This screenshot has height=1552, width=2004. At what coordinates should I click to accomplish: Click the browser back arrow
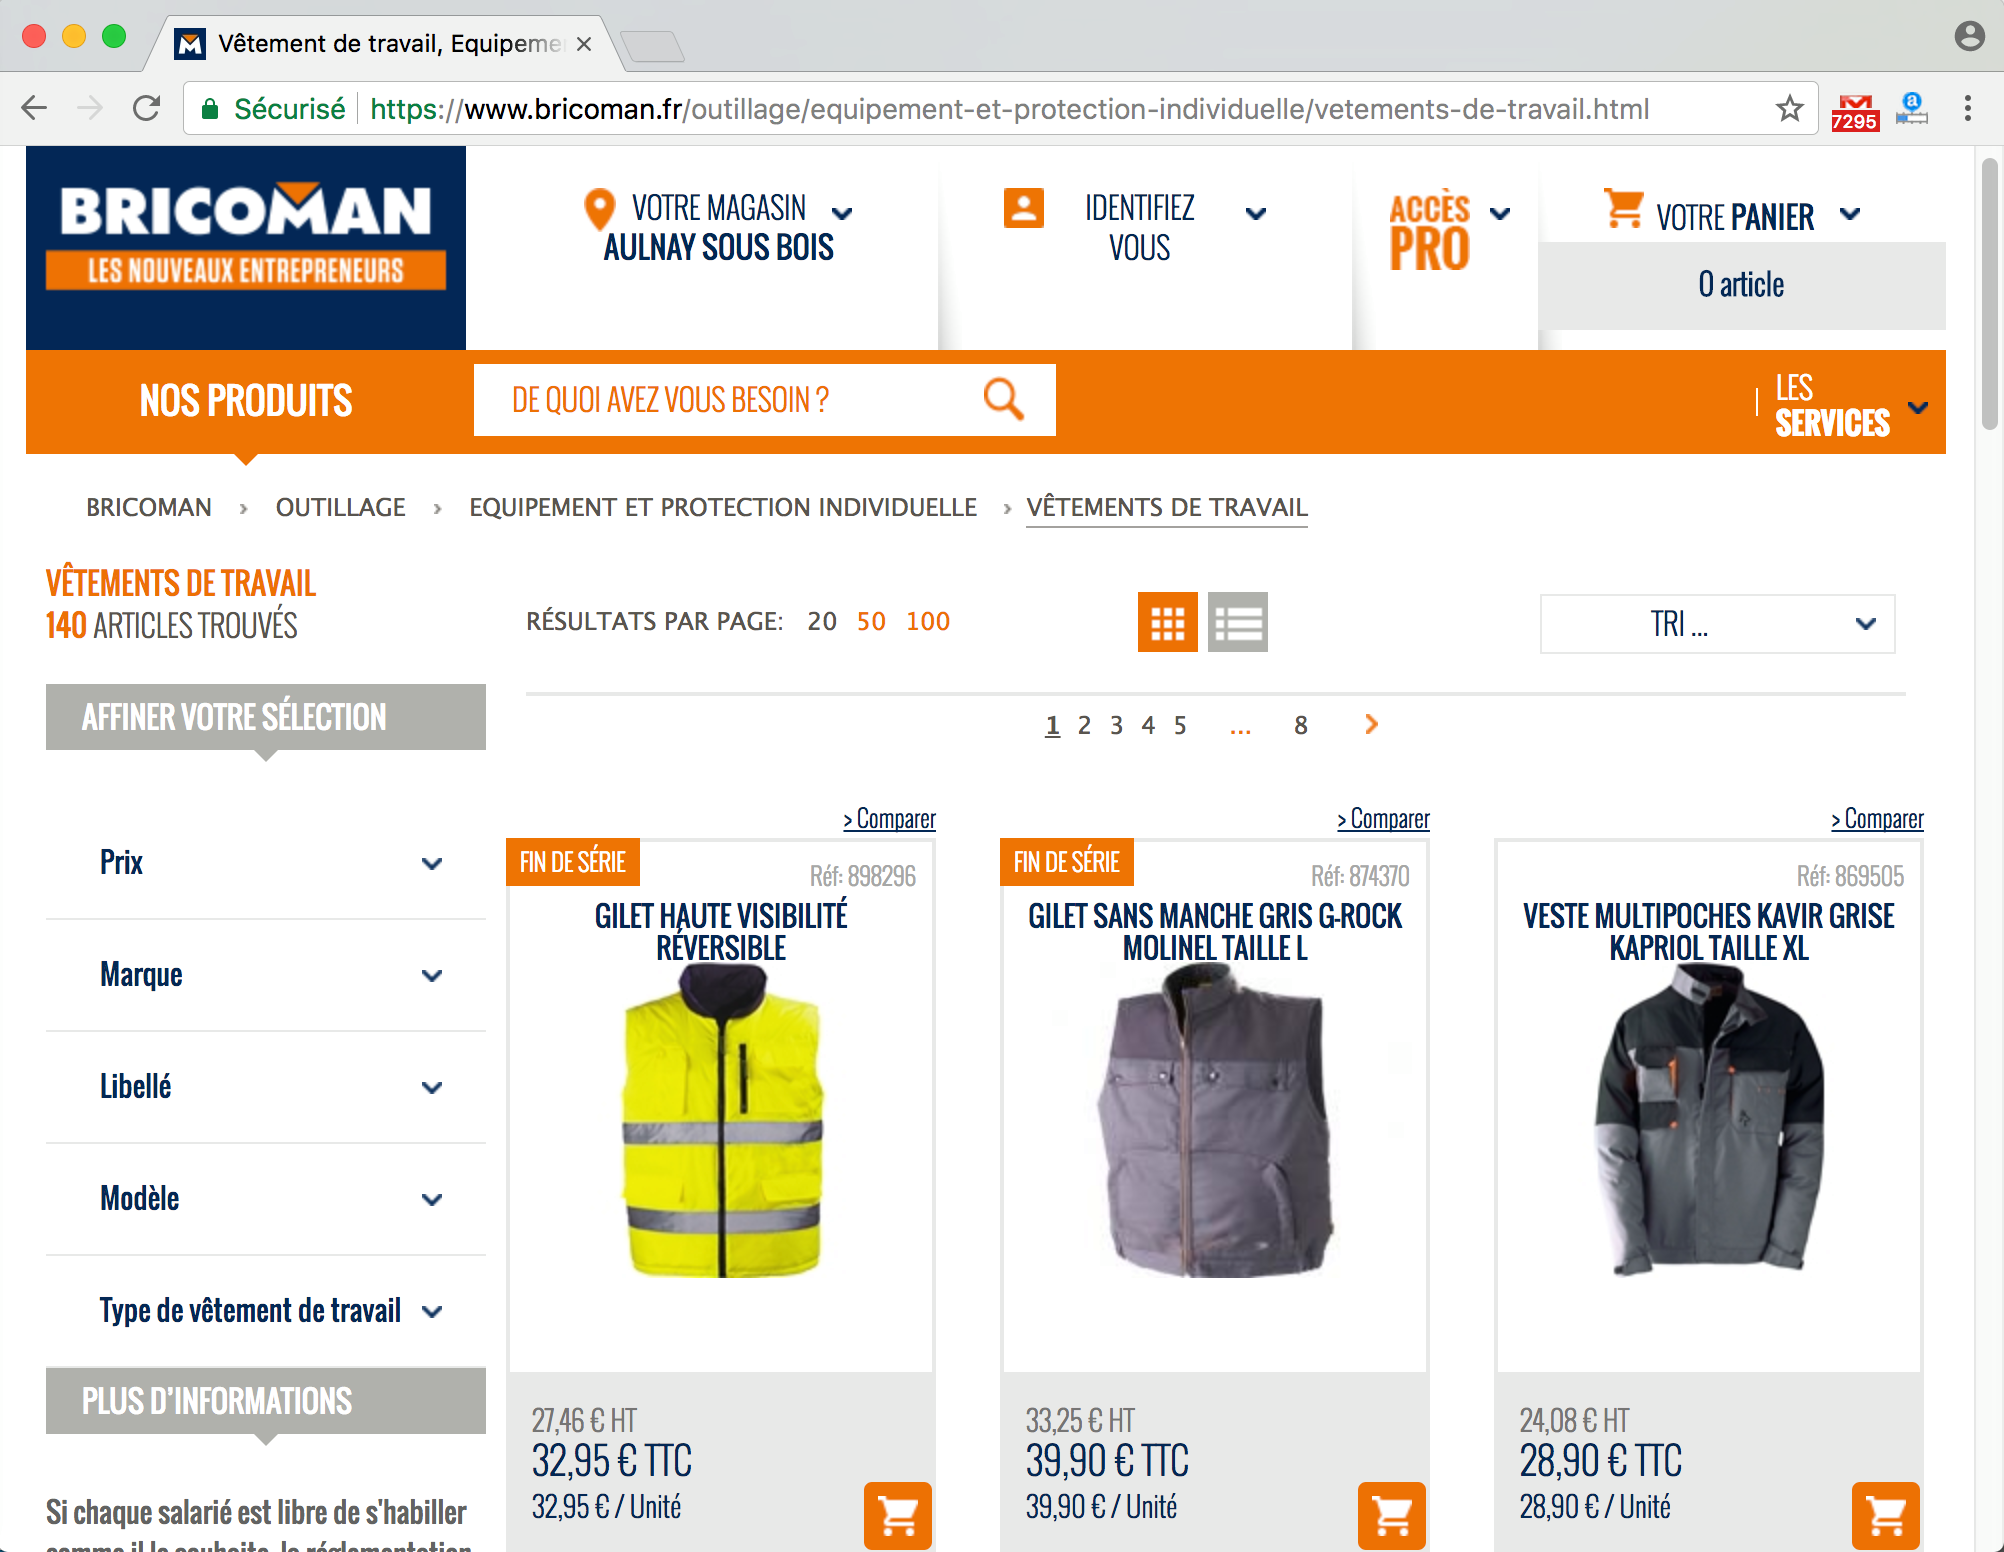pos(34,108)
